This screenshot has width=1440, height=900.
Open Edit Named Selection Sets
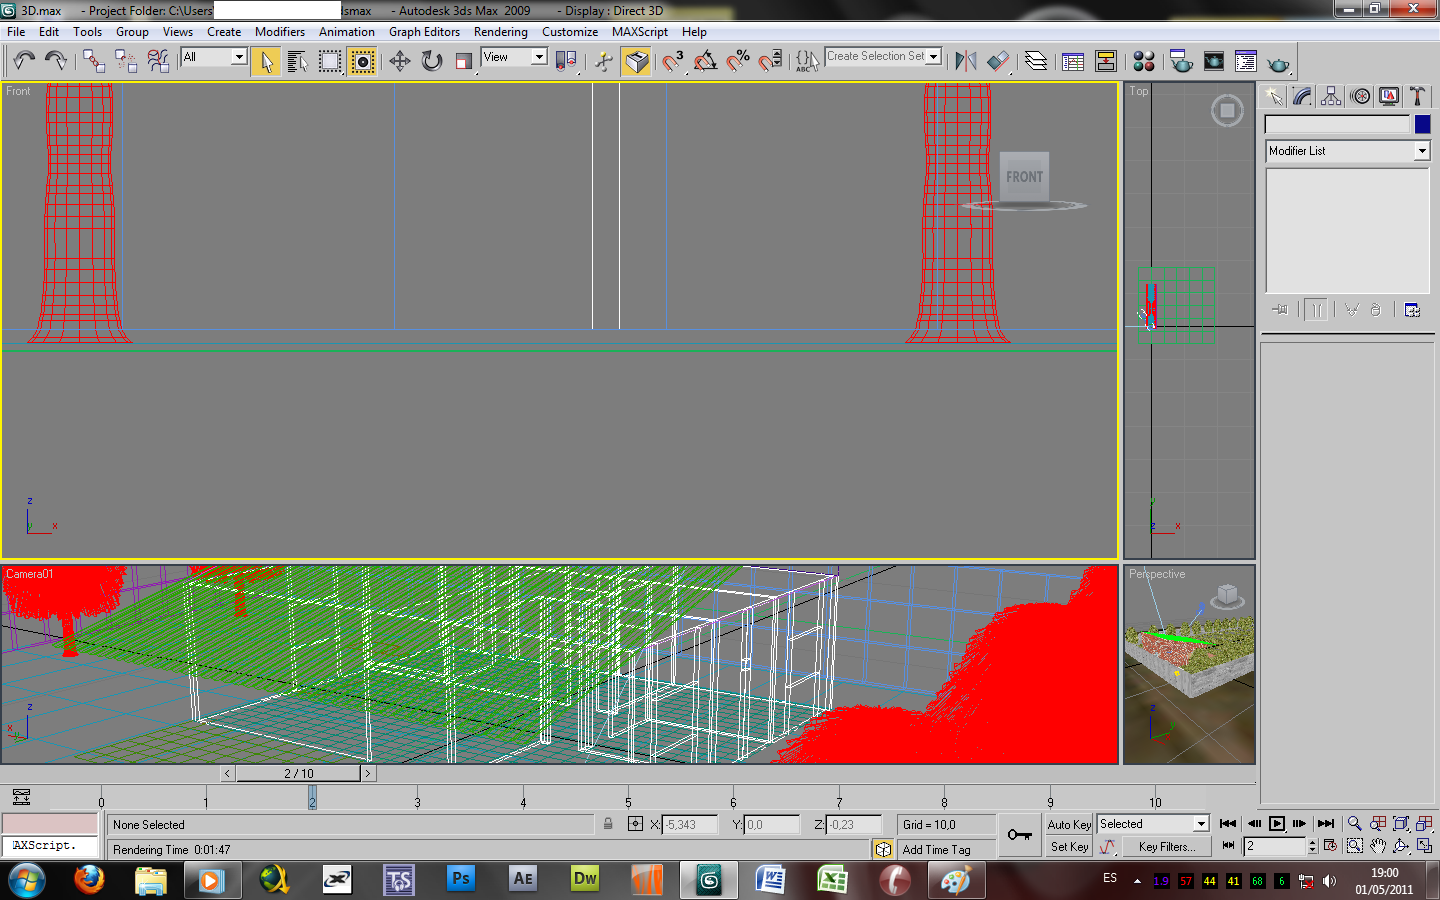point(807,61)
